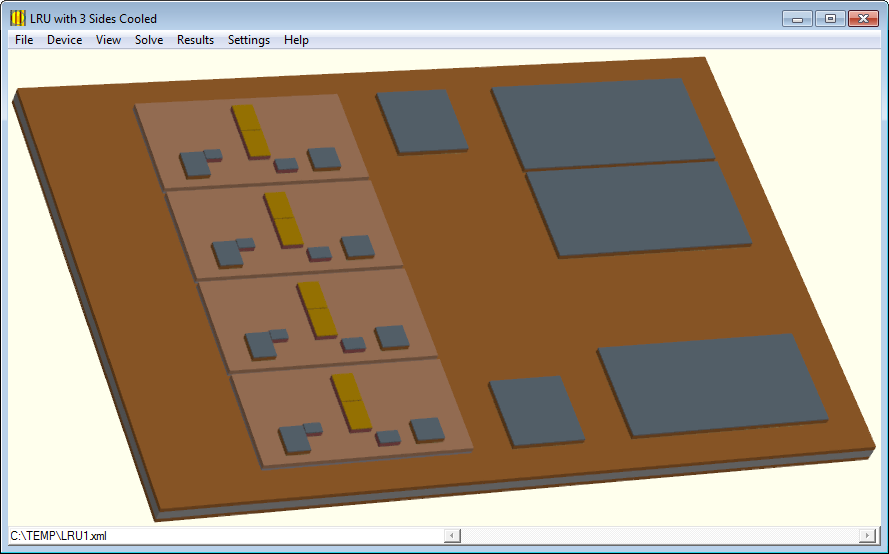The image size is (889, 554).
Task: Select the large gray block at bottom right
Action: (712, 384)
